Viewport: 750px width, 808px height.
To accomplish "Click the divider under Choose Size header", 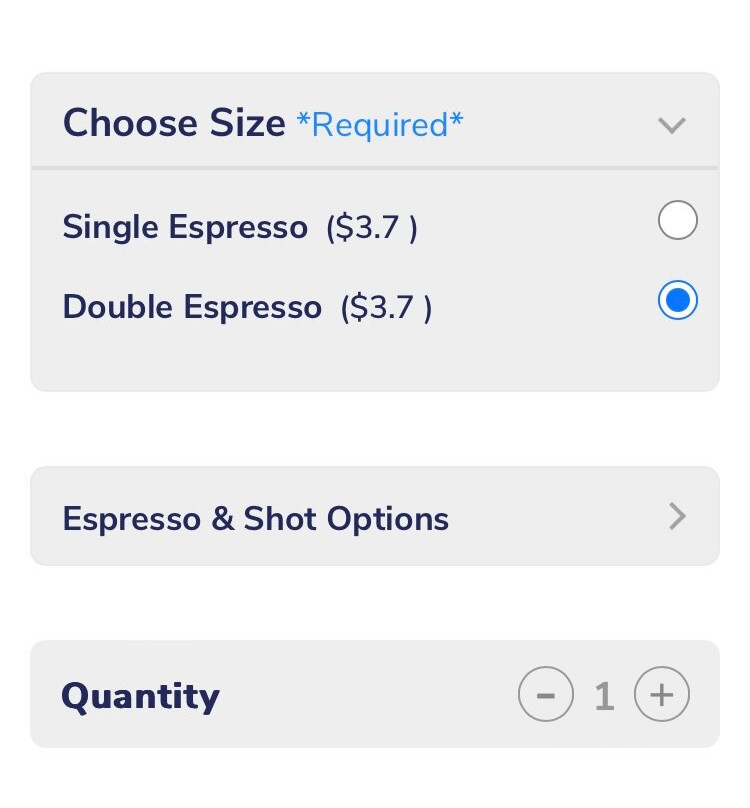I will tap(375, 168).
